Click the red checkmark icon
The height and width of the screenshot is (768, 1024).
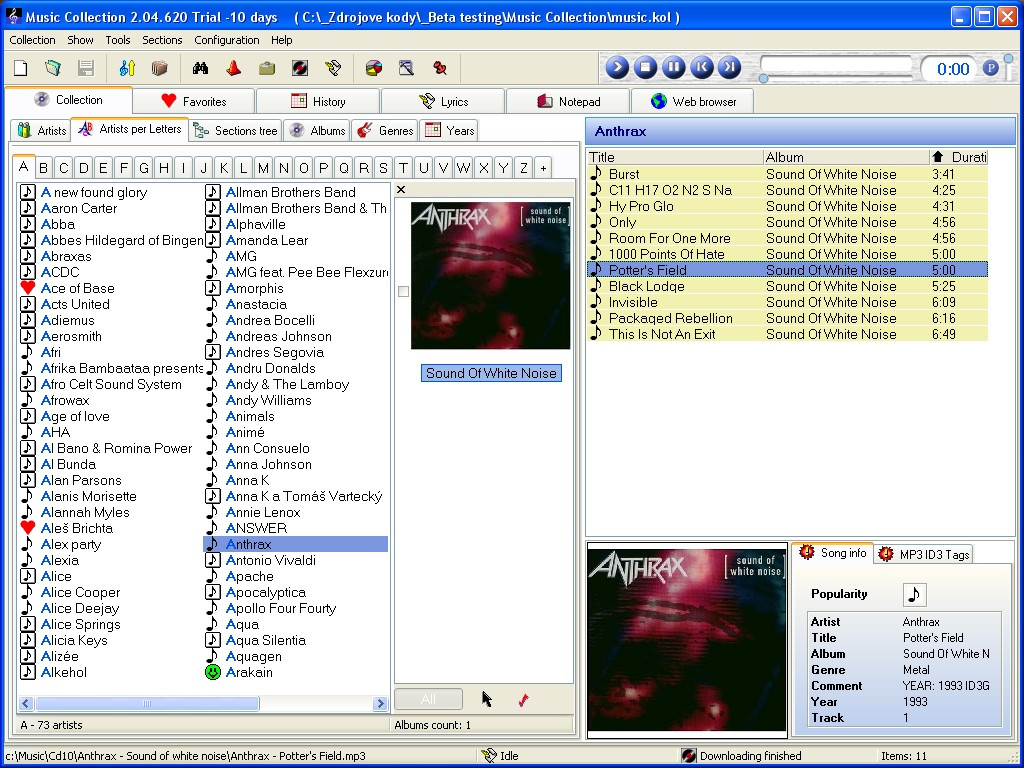click(523, 700)
